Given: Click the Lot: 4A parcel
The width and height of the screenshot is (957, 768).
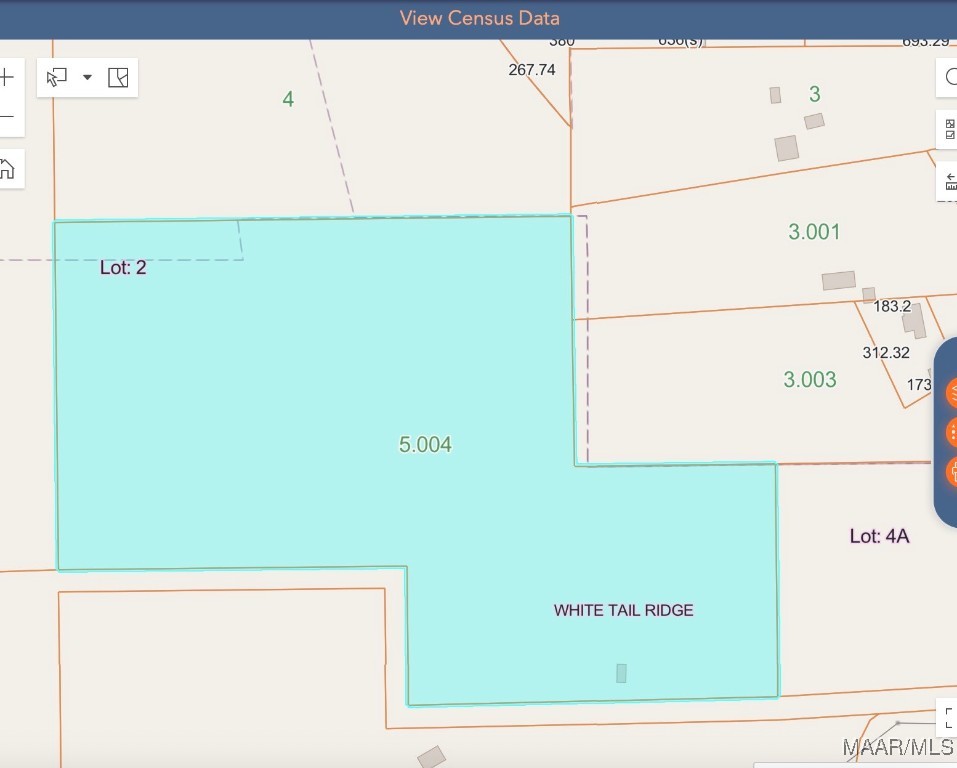Looking at the screenshot, I should (879, 536).
